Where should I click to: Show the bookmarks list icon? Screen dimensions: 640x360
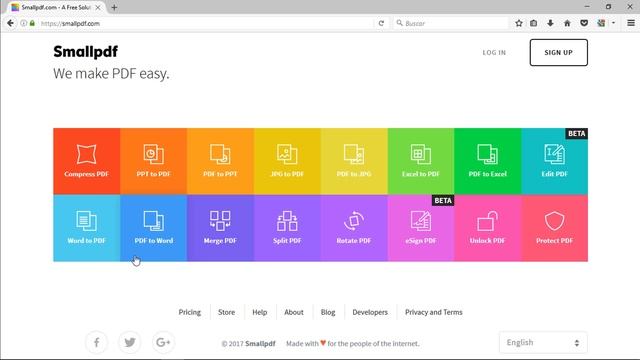pyautogui.click(x=533, y=23)
